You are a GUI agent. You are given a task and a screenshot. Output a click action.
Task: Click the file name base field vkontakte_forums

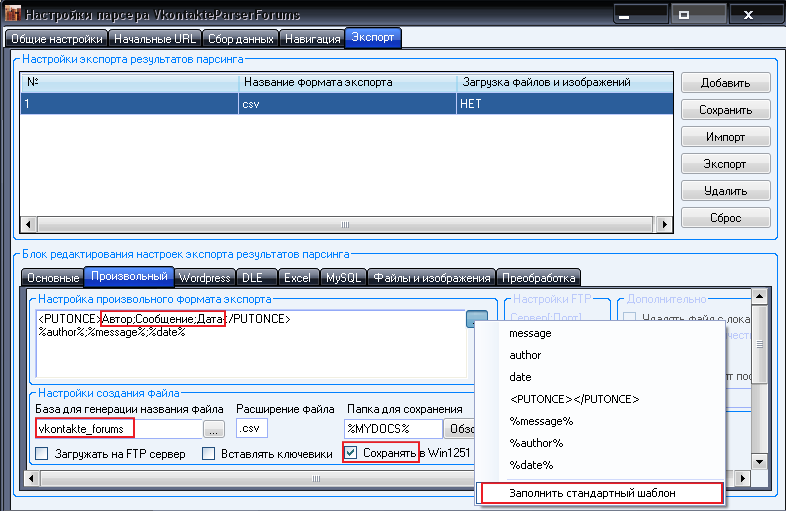click(x=119, y=429)
